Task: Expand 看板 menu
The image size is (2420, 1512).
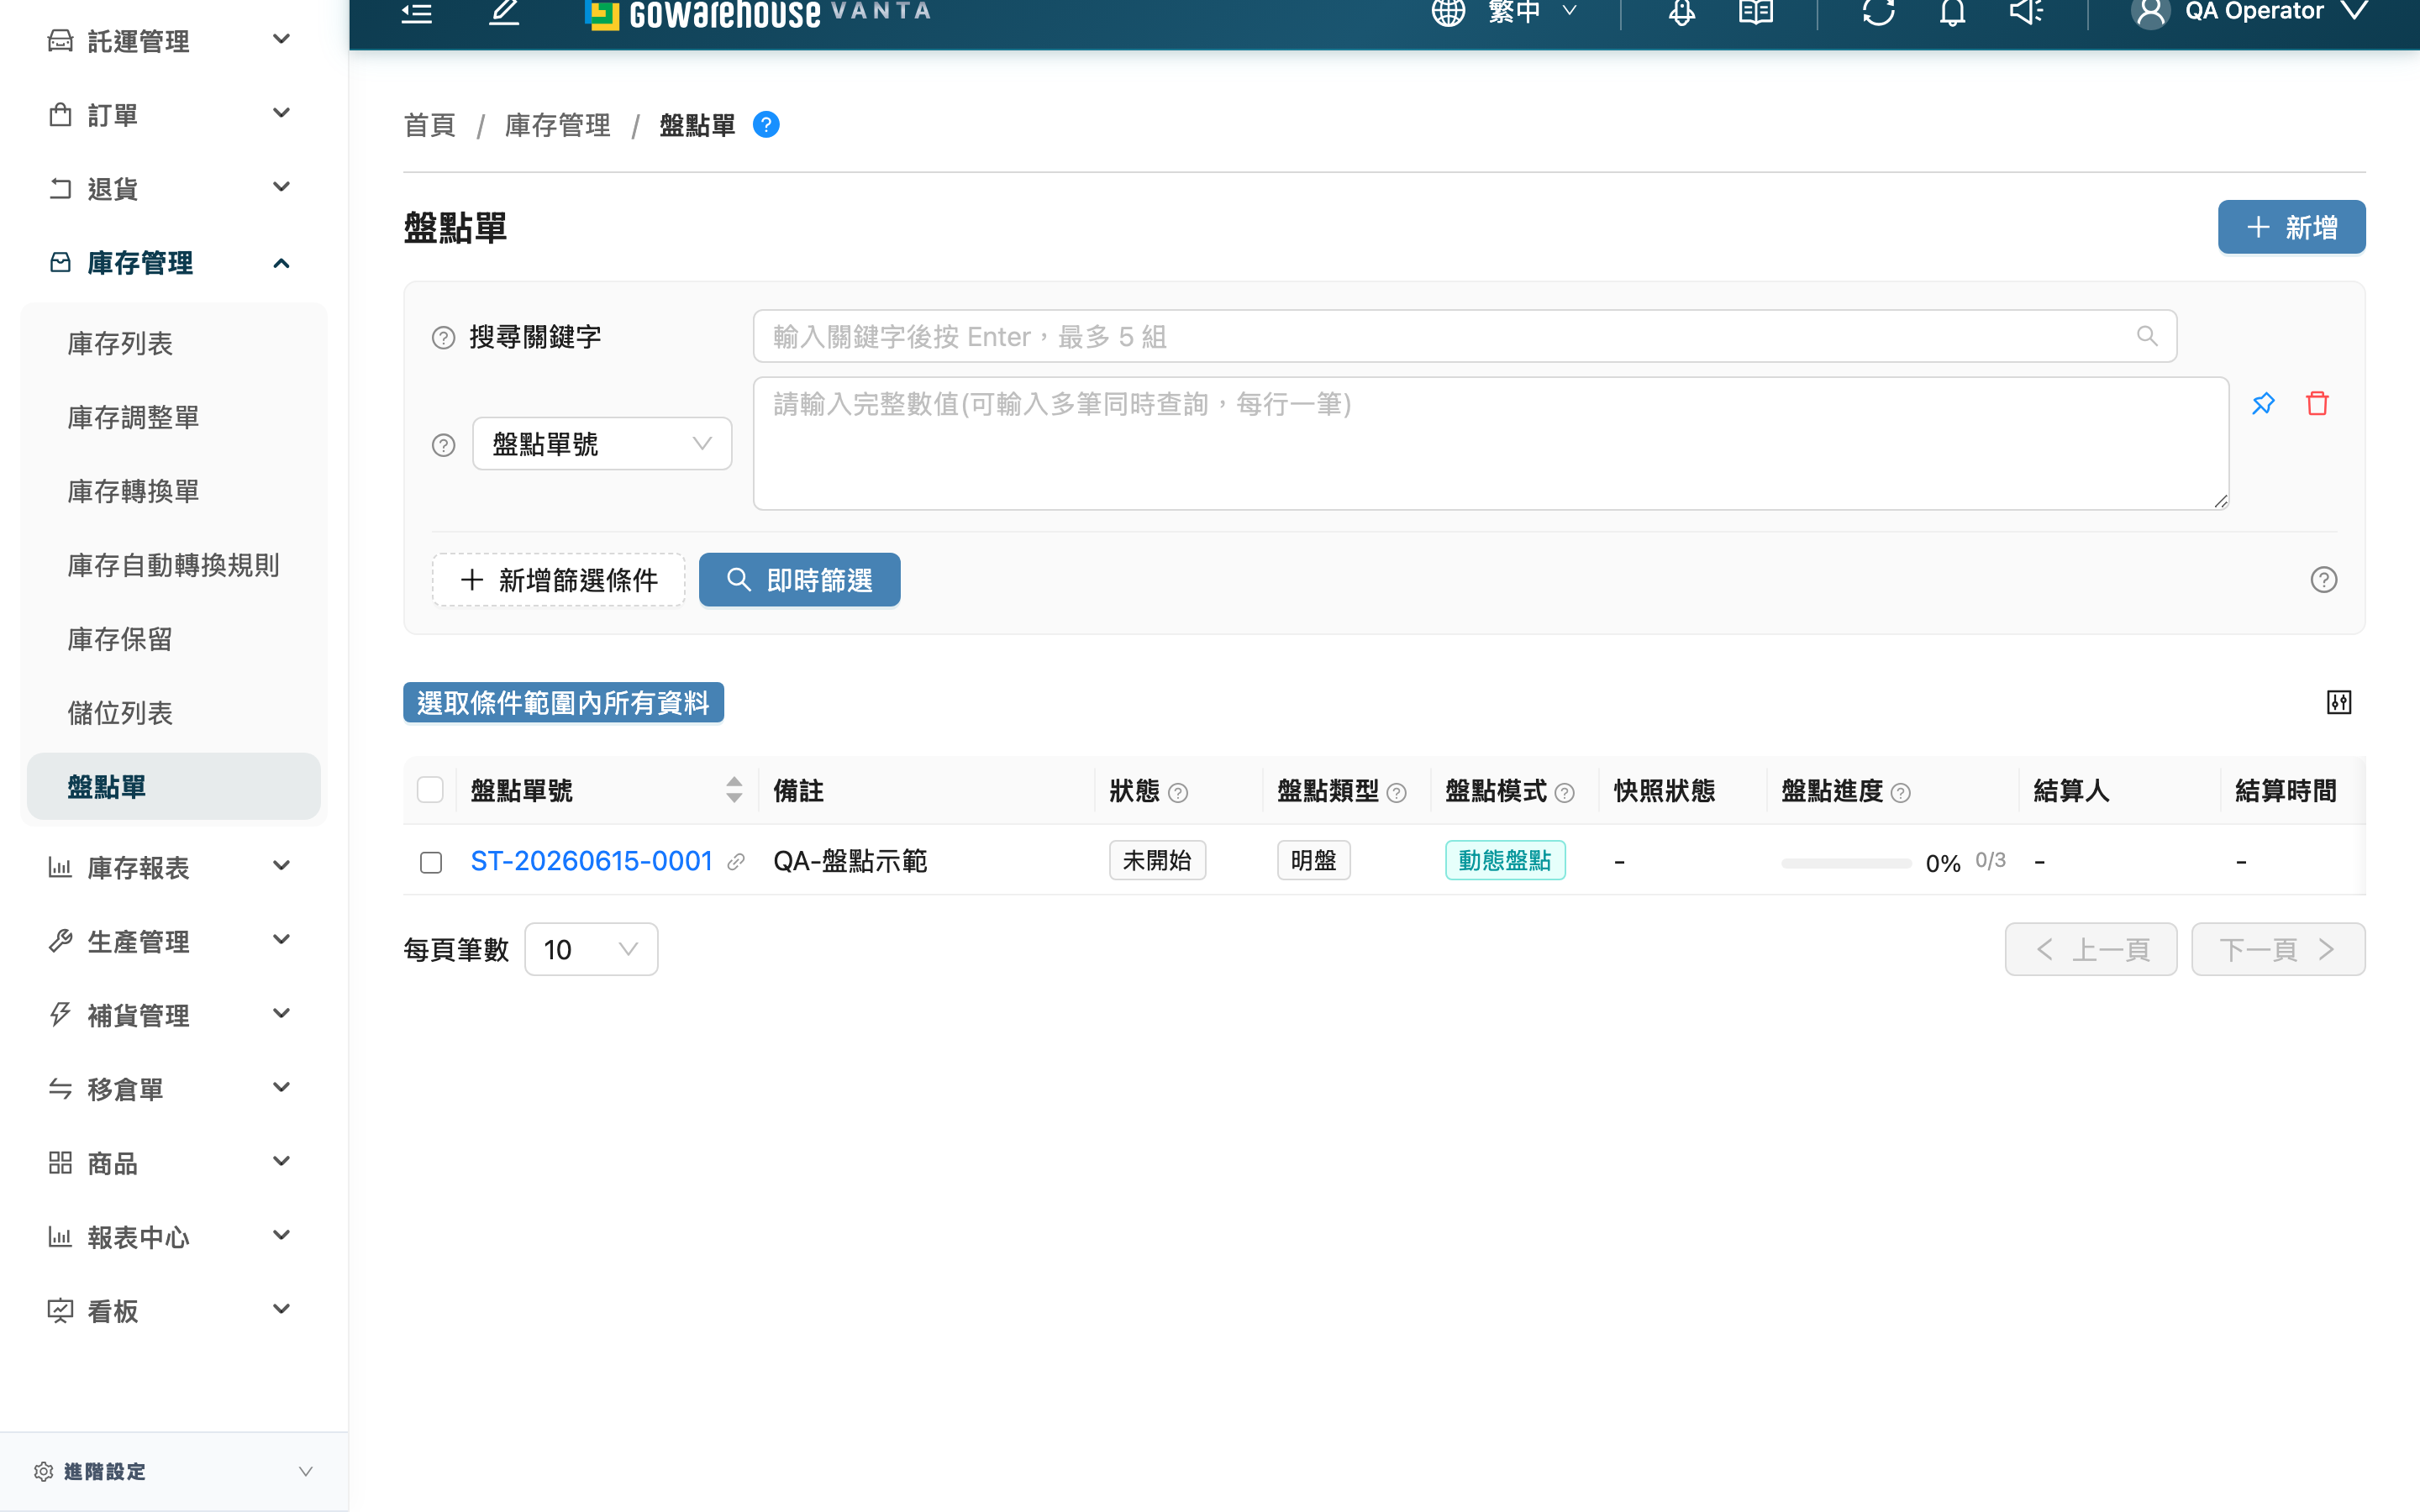Action: point(174,1310)
